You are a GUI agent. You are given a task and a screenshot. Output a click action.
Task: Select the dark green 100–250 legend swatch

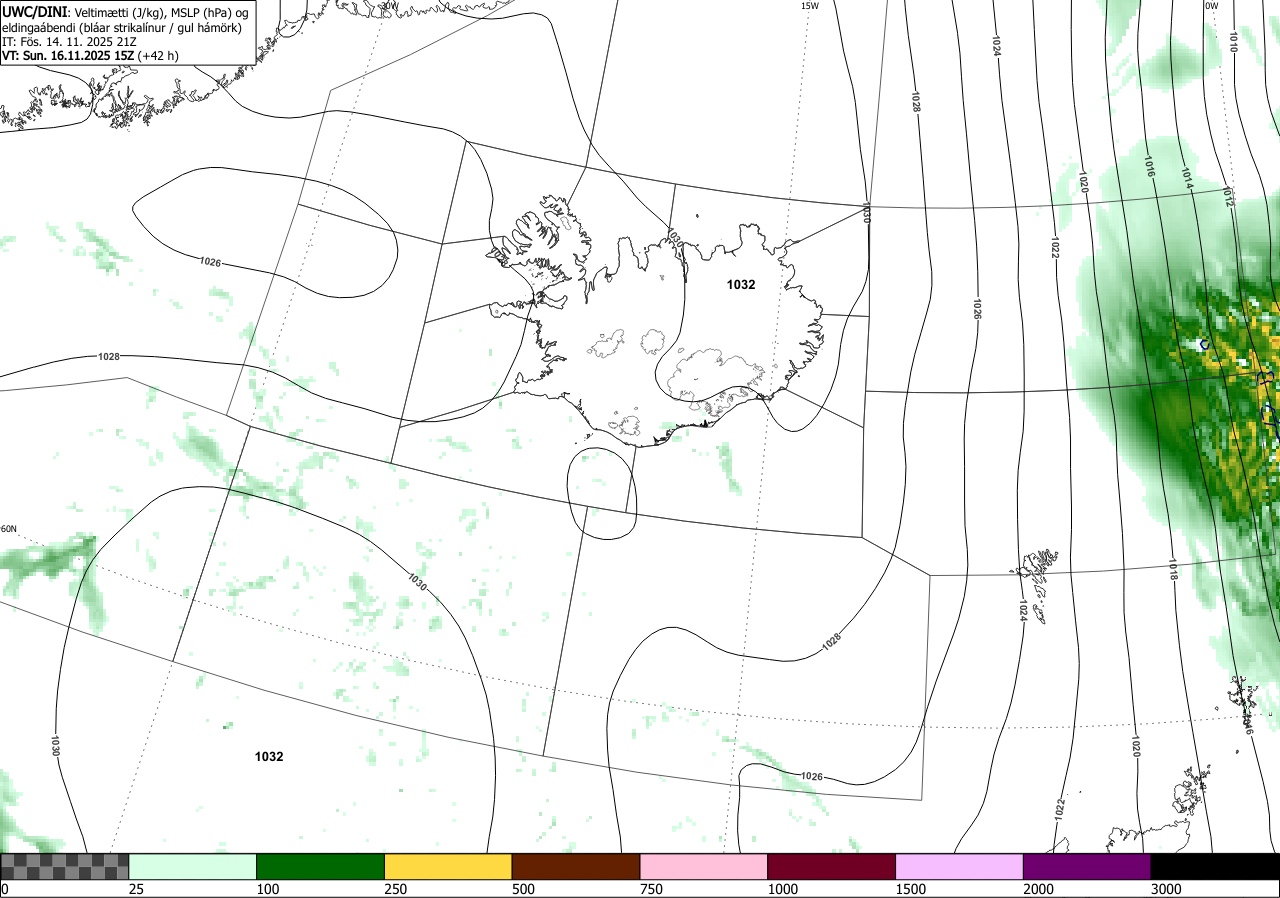tap(321, 866)
